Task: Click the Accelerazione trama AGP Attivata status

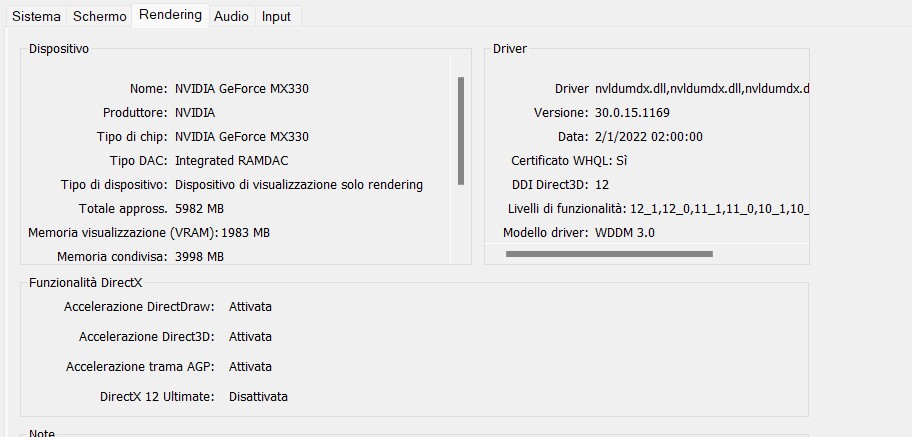Action: pos(250,367)
